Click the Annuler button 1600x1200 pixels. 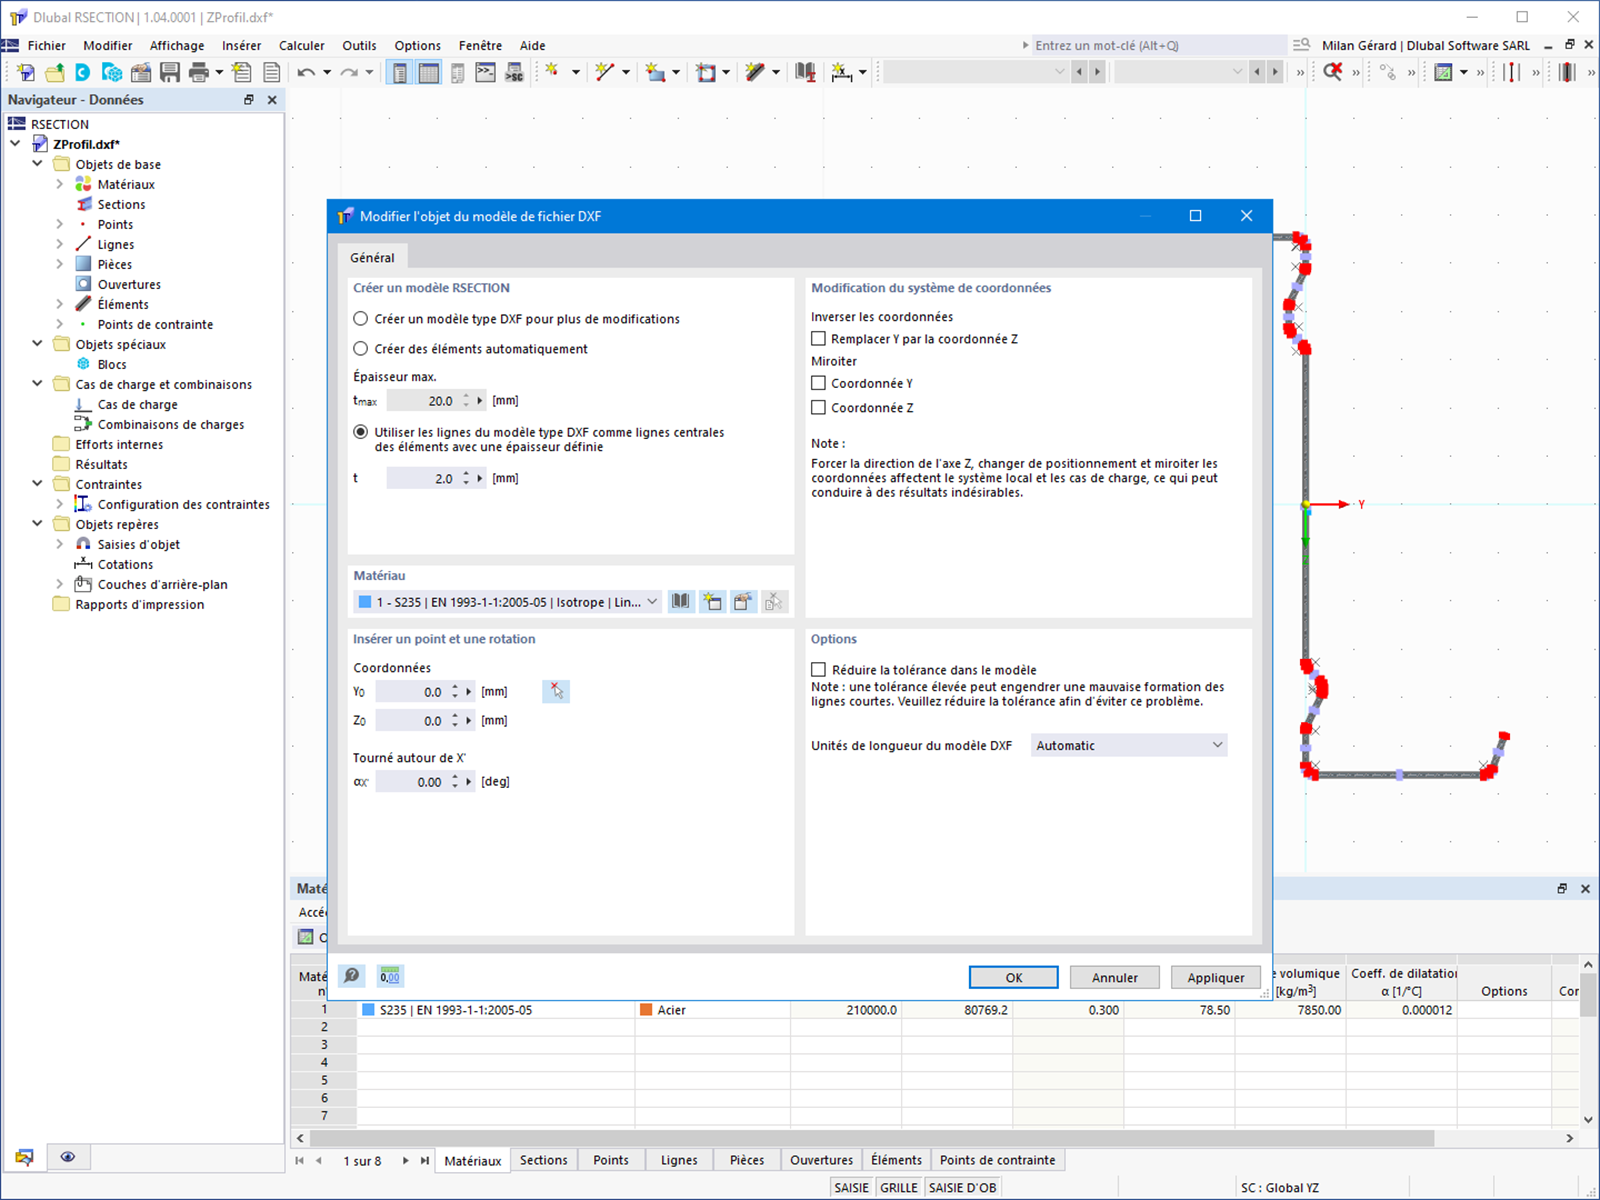tap(1115, 978)
